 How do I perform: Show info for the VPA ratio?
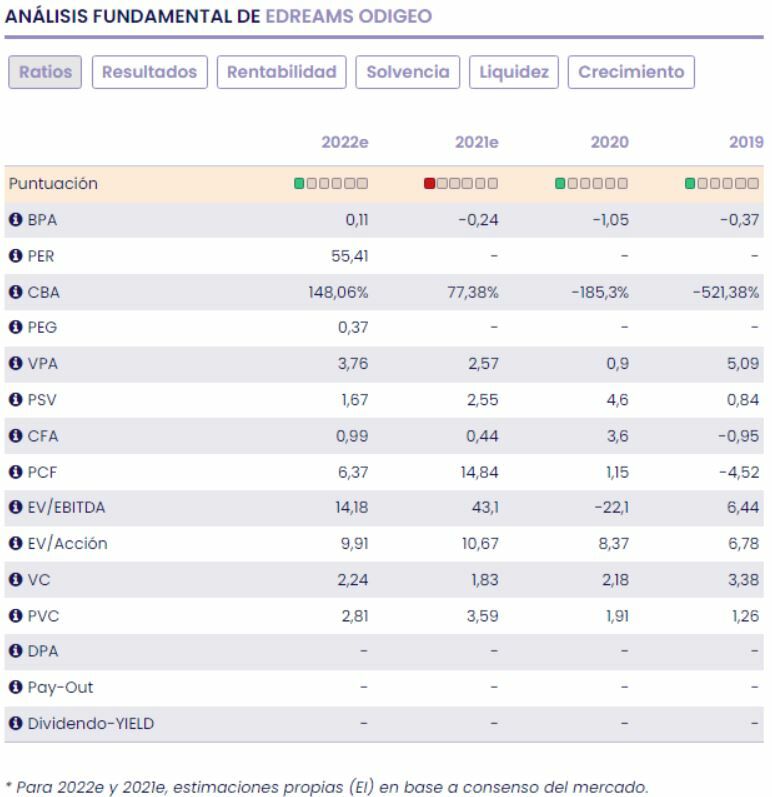click(15, 364)
